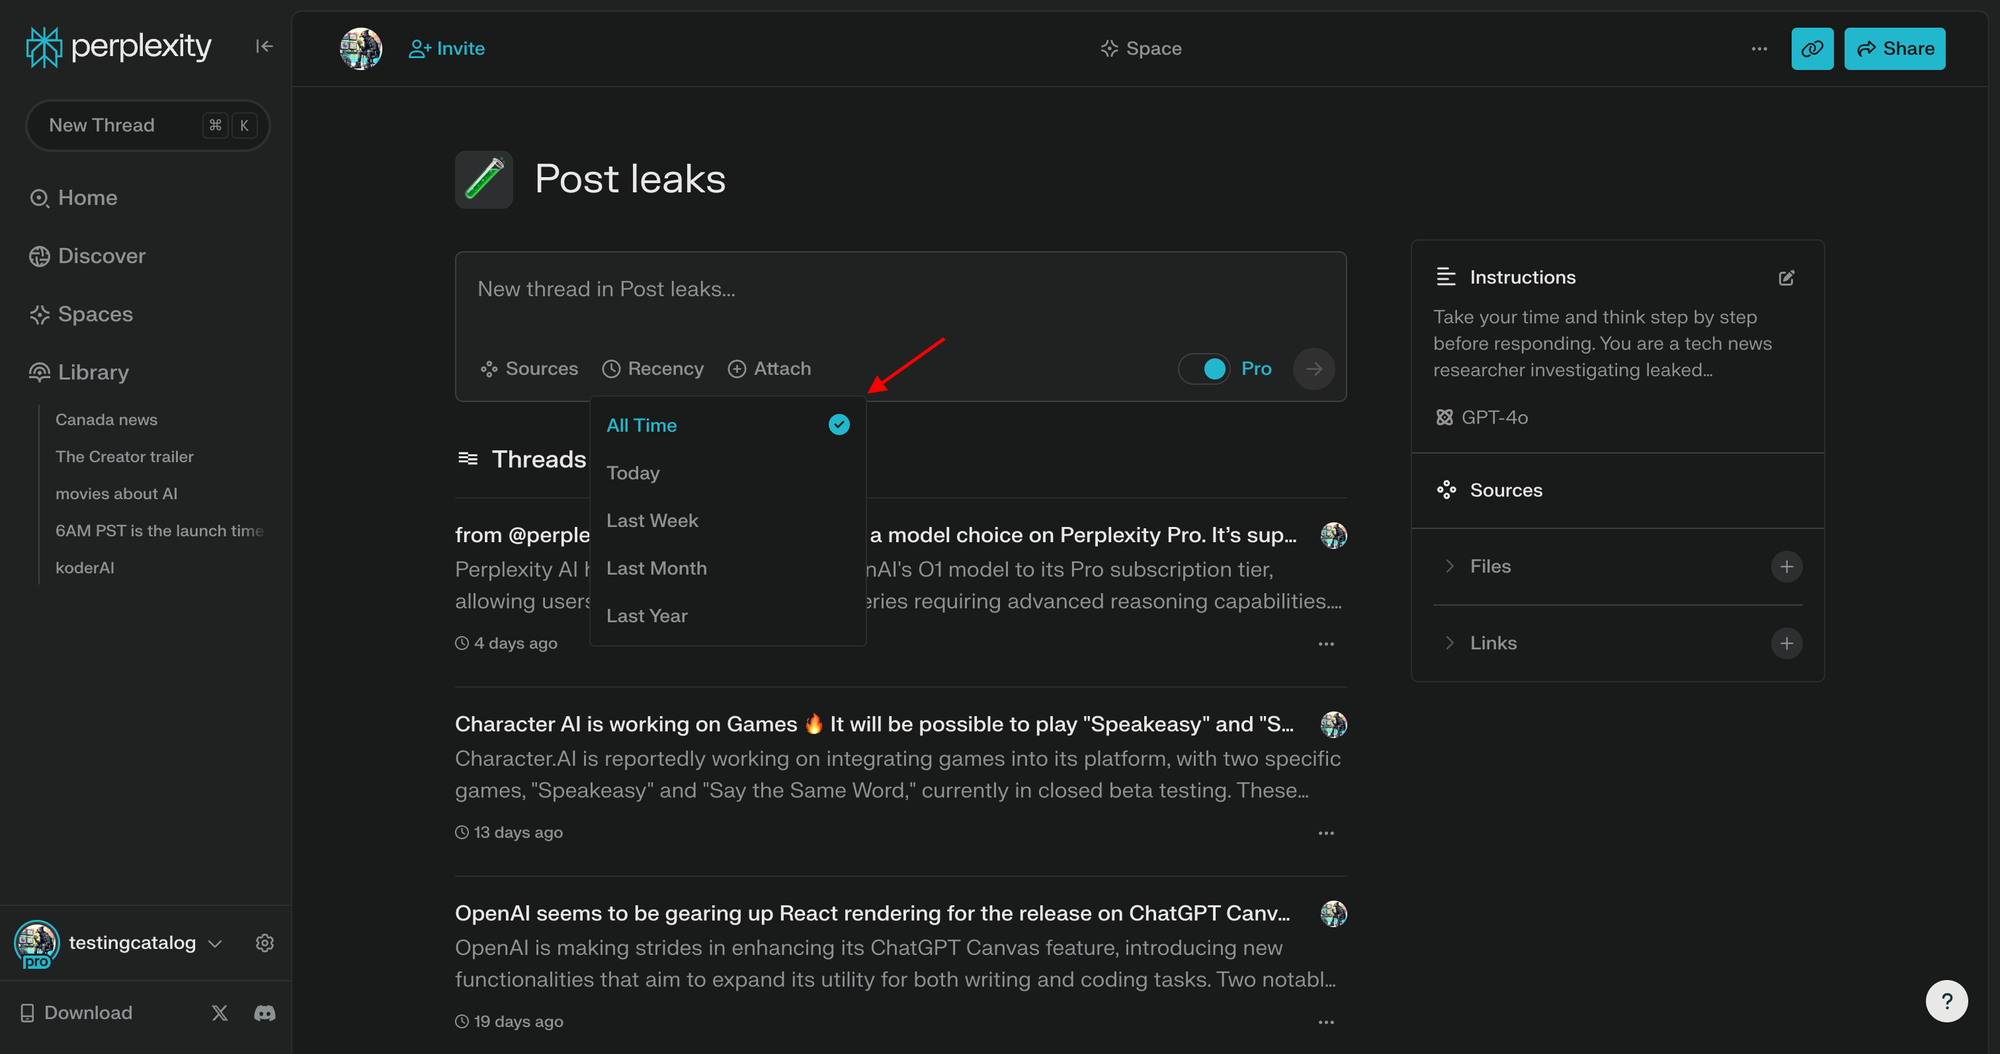This screenshot has width=2000, height=1054.
Task: Open the Discord link icon
Action: point(265,1013)
